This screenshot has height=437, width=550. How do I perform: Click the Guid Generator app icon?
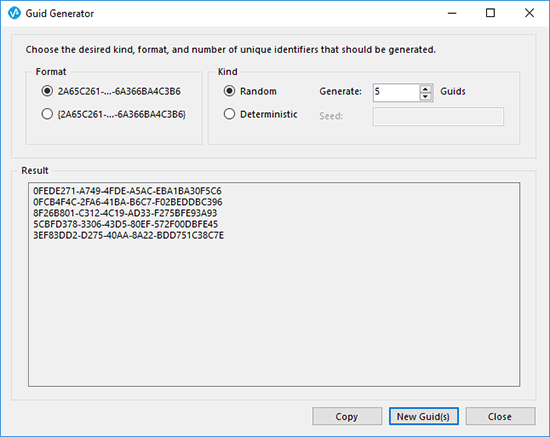(14, 13)
